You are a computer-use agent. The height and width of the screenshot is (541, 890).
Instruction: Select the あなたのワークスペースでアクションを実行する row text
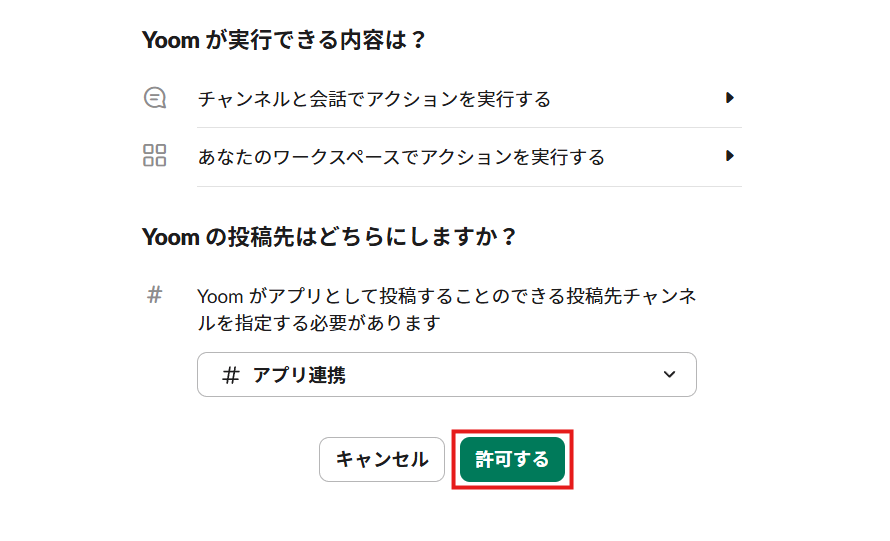pos(401,157)
